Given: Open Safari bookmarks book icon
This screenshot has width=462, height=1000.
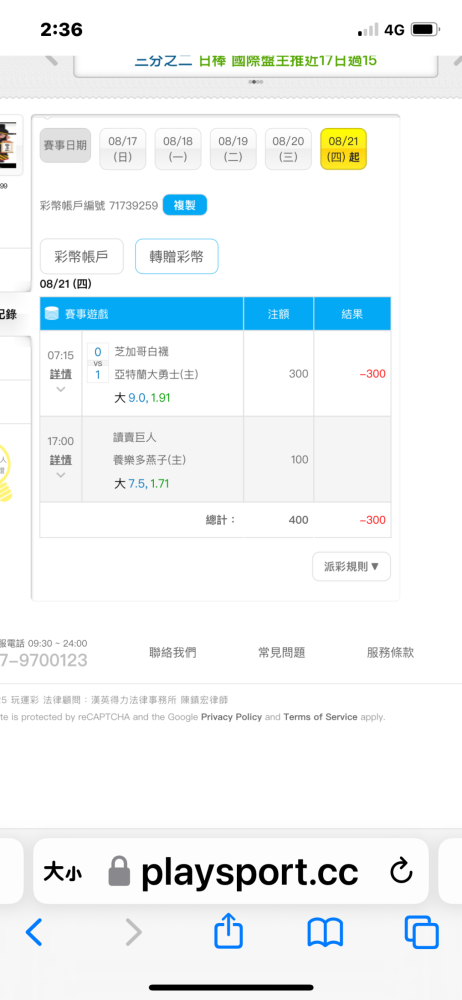Looking at the screenshot, I should [x=325, y=933].
